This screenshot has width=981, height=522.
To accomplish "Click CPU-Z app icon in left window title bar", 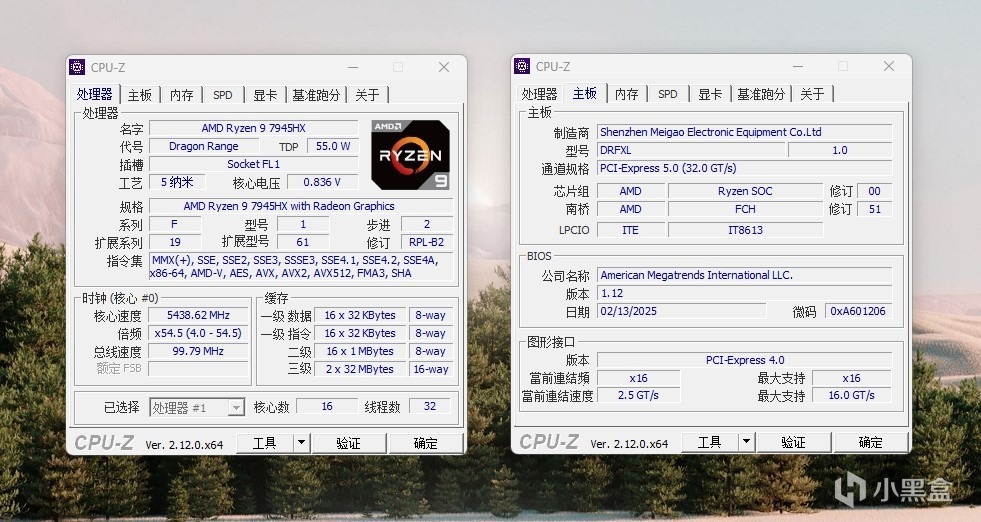I will click(77, 67).
